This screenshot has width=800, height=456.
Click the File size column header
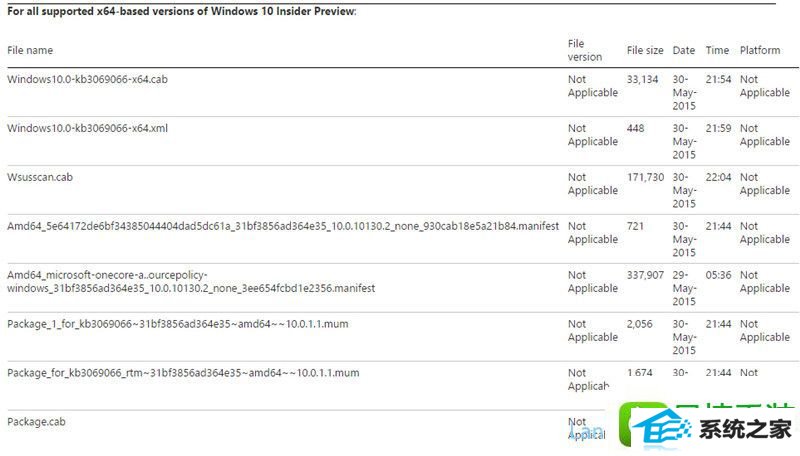tap(645, 50)
